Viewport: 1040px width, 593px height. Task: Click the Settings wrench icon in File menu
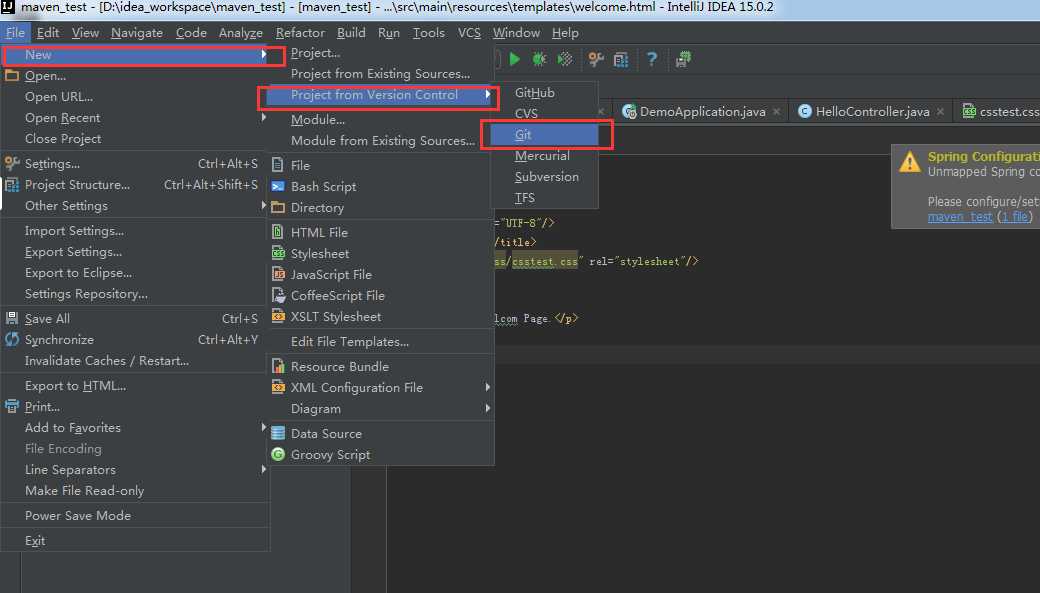pos(12,163)
